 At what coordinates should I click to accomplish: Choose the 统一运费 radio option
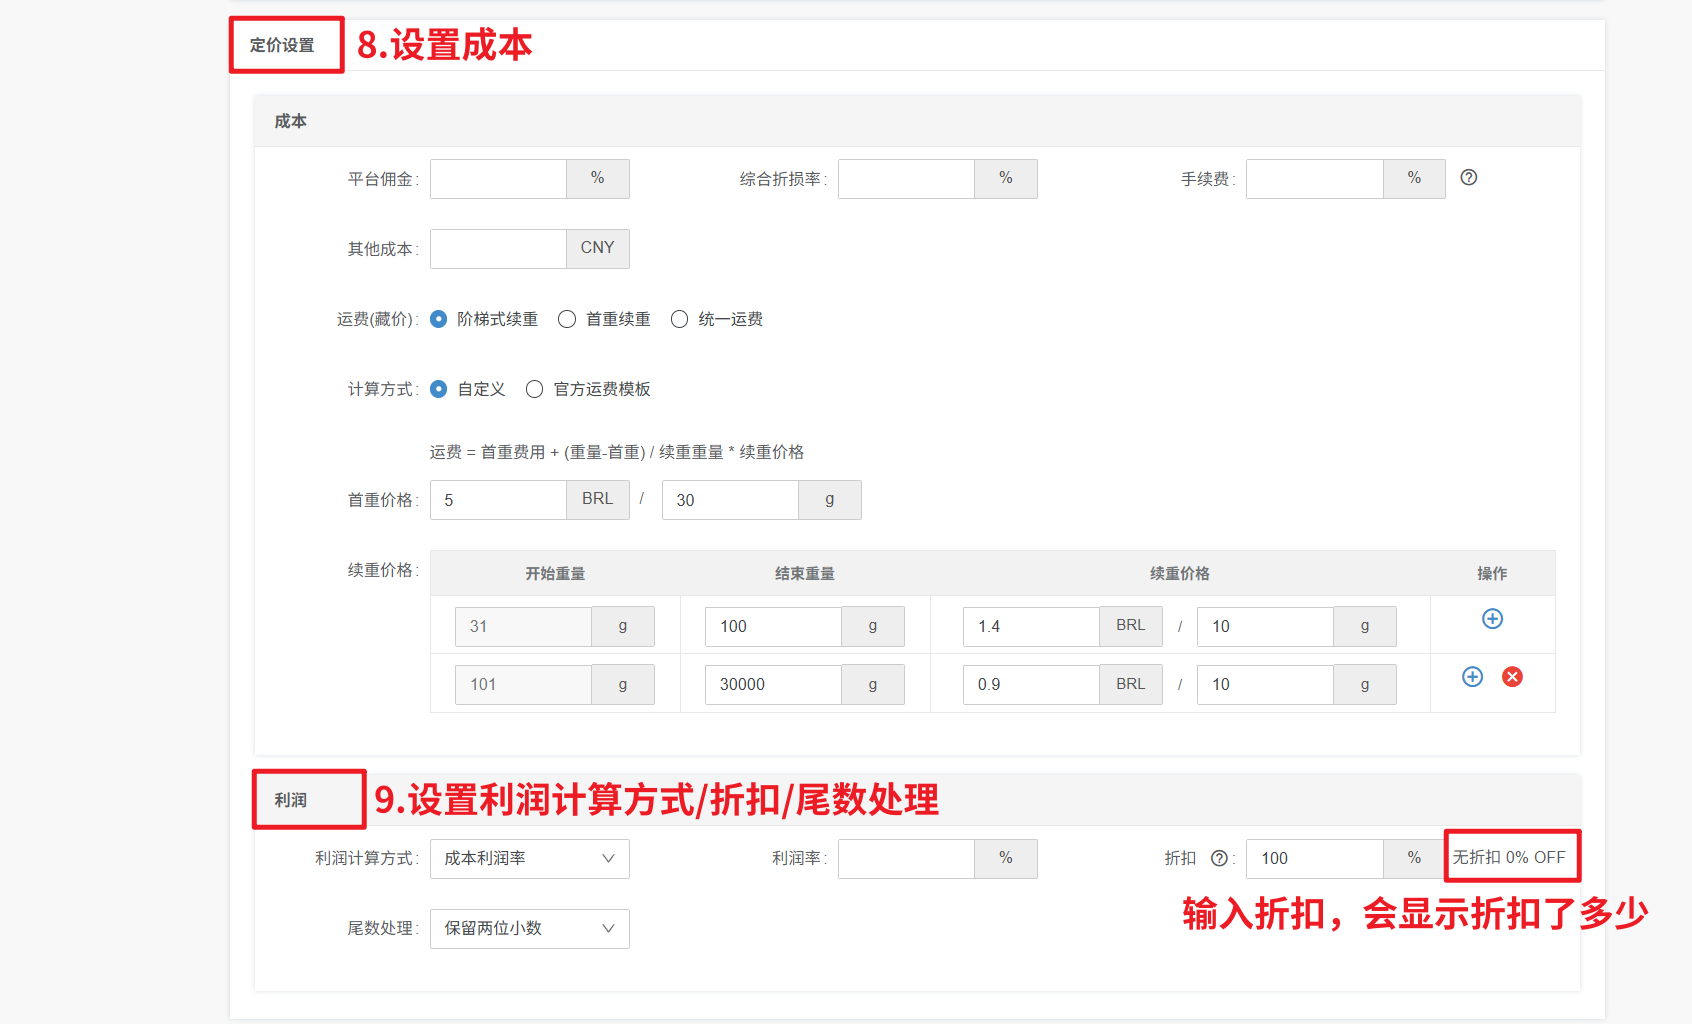(x=680, y=319)
